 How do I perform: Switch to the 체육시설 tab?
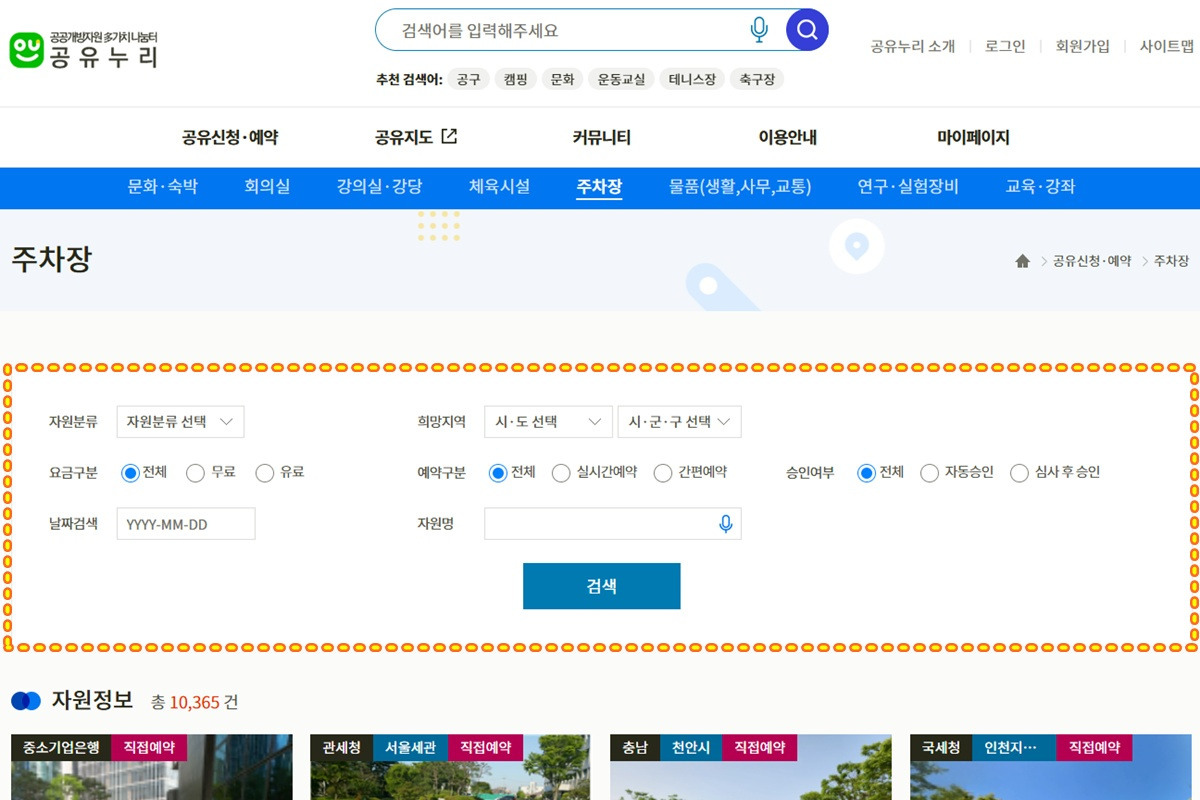click(499, 187)
